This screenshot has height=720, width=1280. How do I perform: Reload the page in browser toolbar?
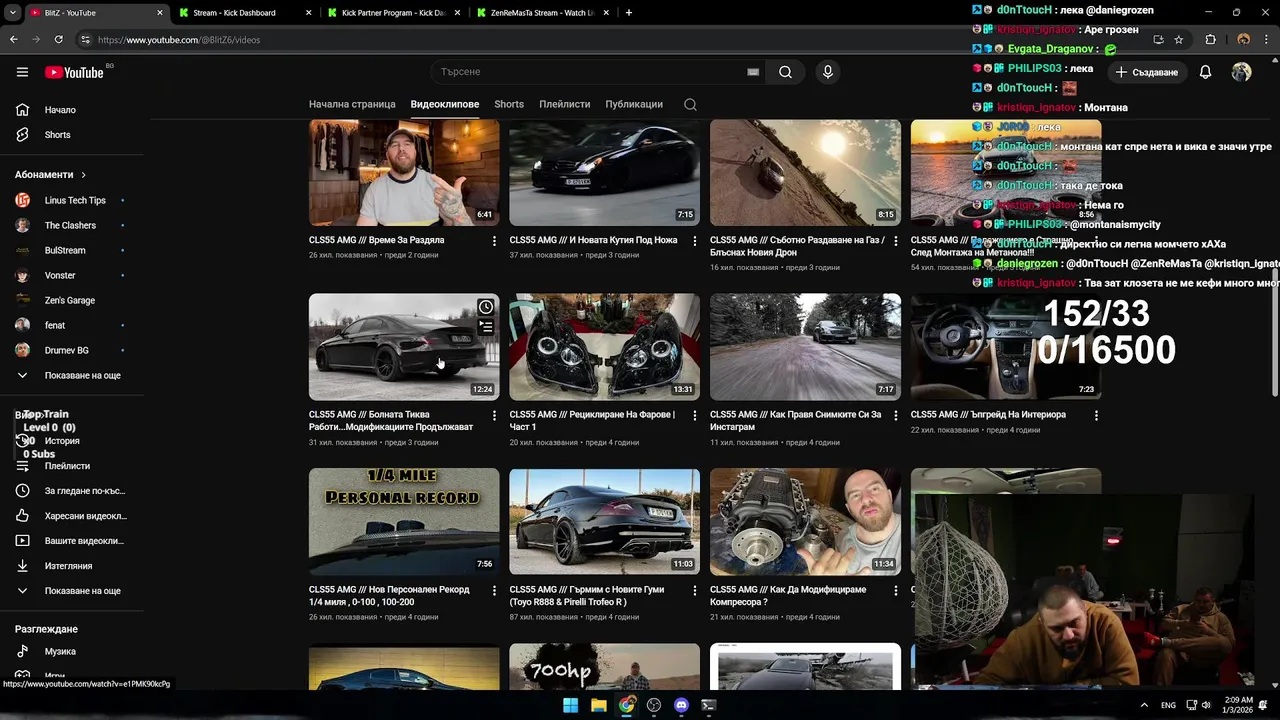pos(59,39)
